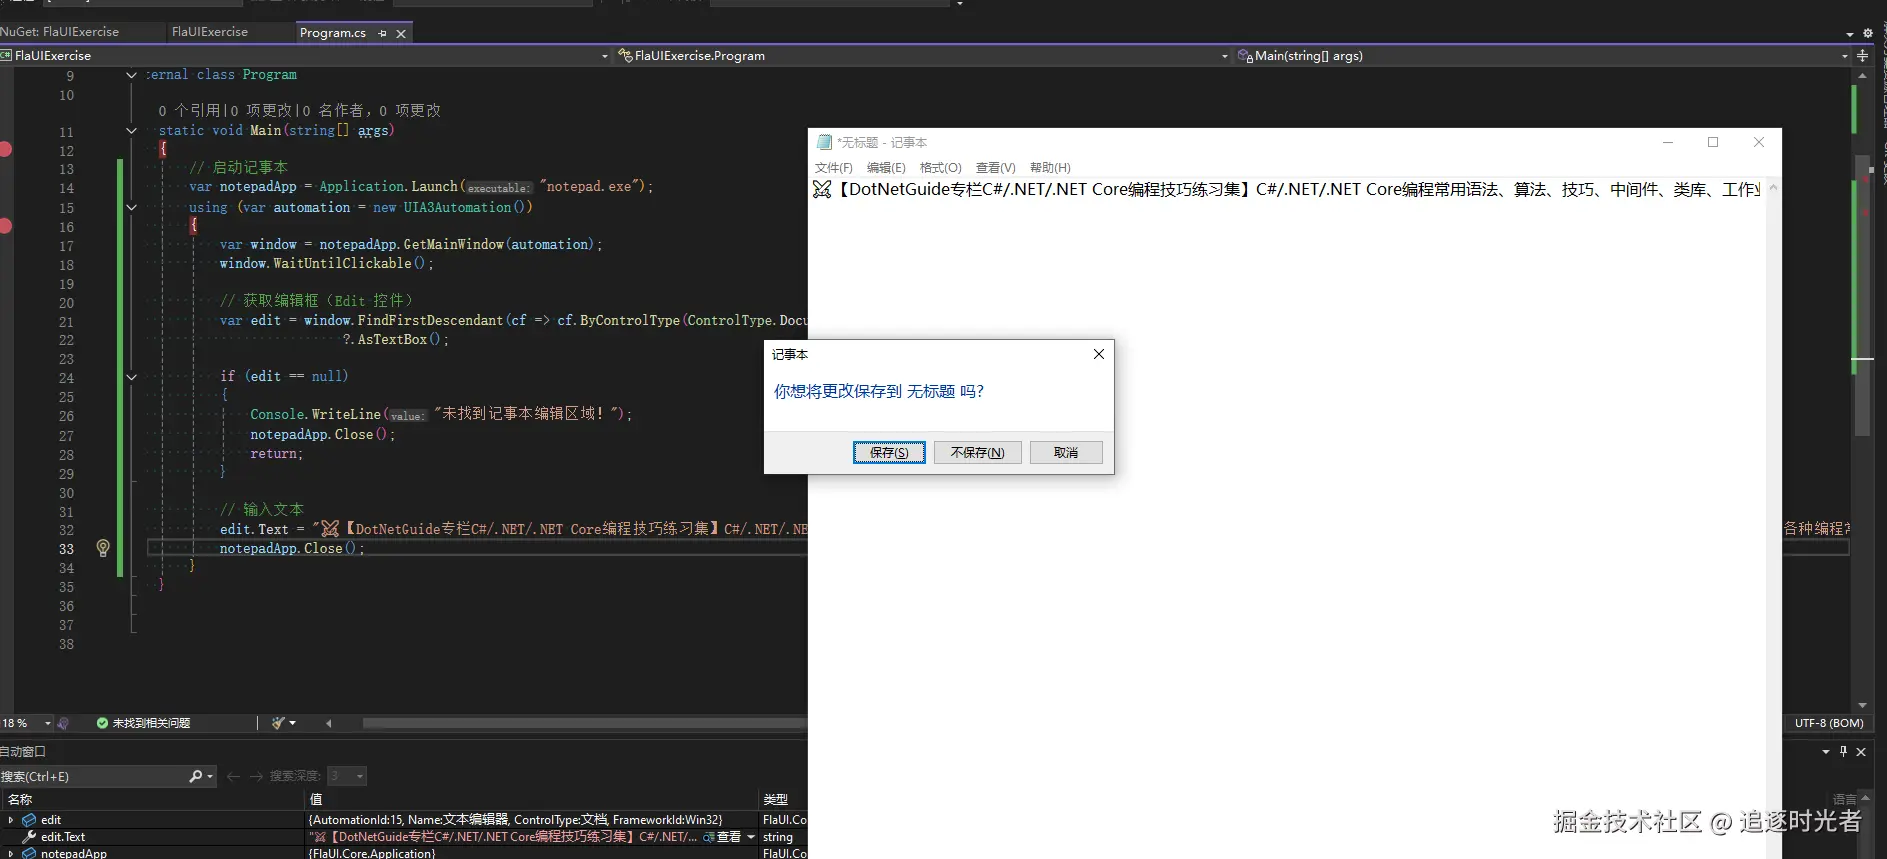1887x859 pixels.
Task: Click the edit.Text wrench property icon
Action: click(x=29, y=837)
